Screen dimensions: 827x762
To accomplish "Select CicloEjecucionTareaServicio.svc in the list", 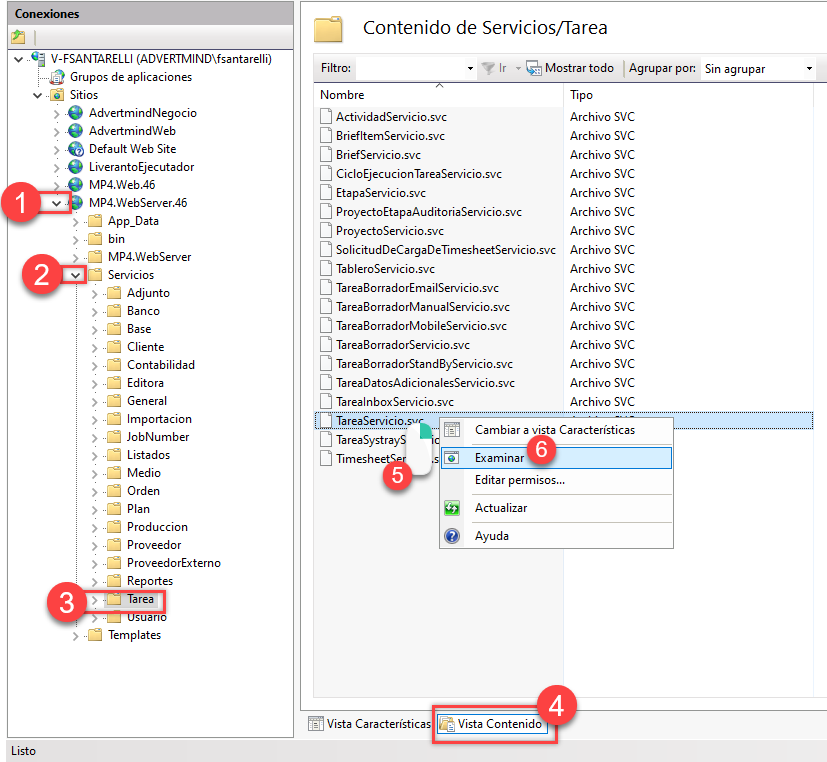I will pyautogui.click(x=419, y=173).
